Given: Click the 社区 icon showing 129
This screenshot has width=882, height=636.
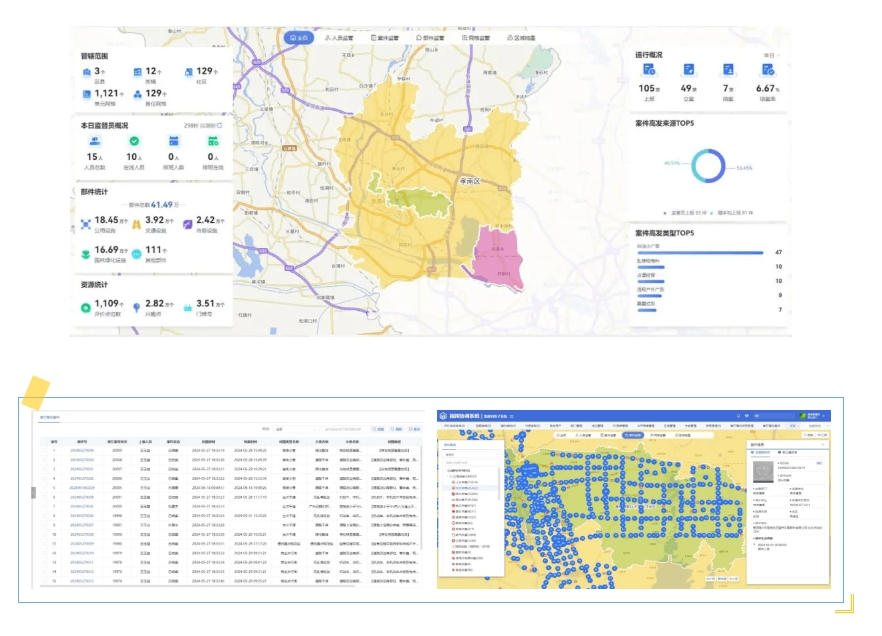Looking at the screenshot, I should click(188, 72).
